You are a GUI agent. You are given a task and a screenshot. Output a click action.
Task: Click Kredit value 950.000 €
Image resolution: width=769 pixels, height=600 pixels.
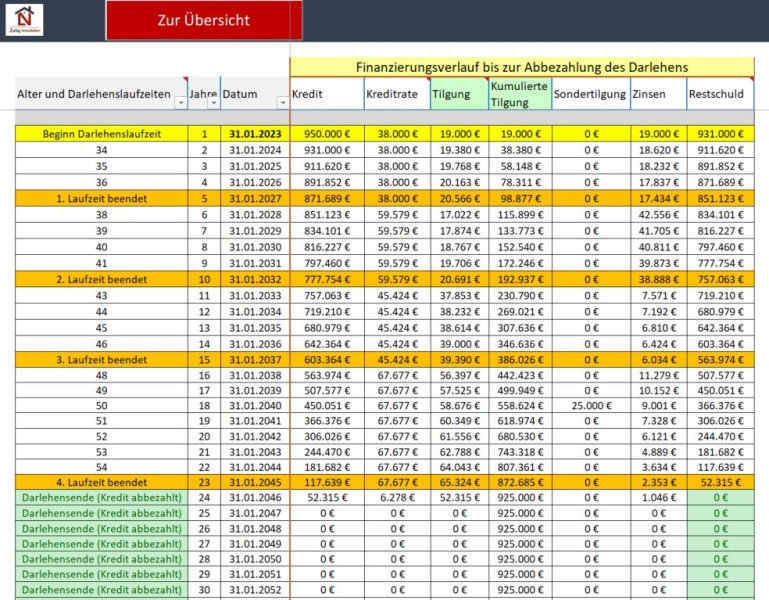click(x=327, y=134)
